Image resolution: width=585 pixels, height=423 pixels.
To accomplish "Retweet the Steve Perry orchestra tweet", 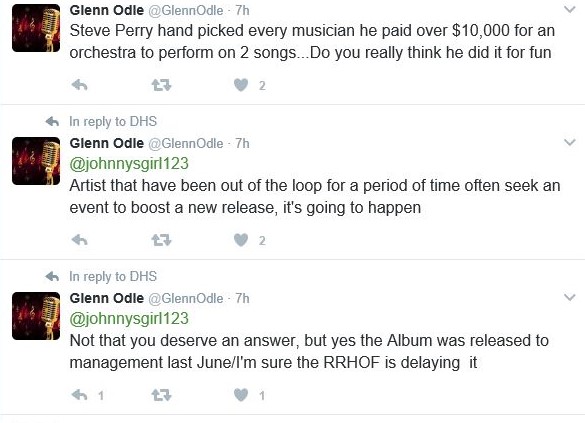I will (161, 85).
